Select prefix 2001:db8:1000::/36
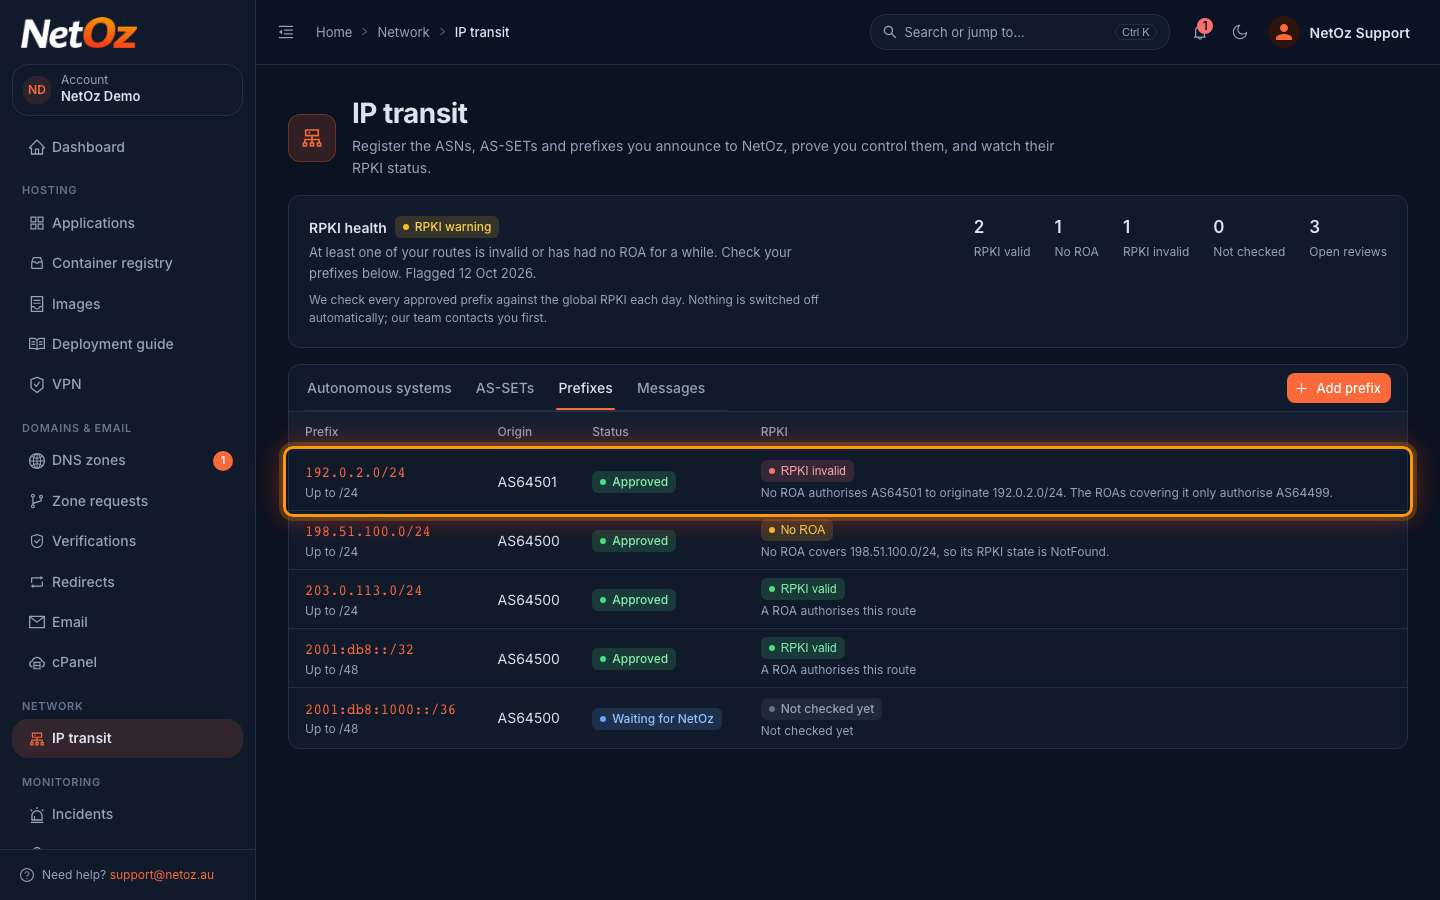The height and width of the screenshot is (900, 1440). pyautogui.click(x=380, y=710)
